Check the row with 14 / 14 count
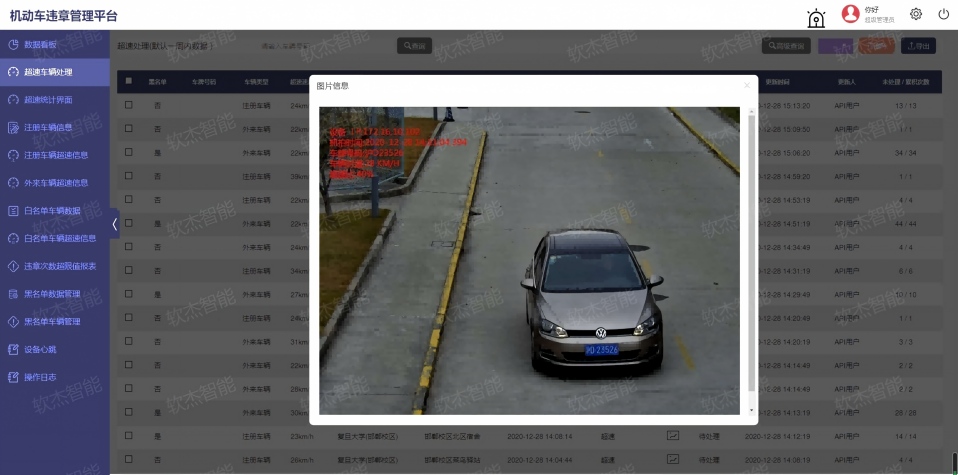This screenshot has height=475, width=958. pos(128,436)
